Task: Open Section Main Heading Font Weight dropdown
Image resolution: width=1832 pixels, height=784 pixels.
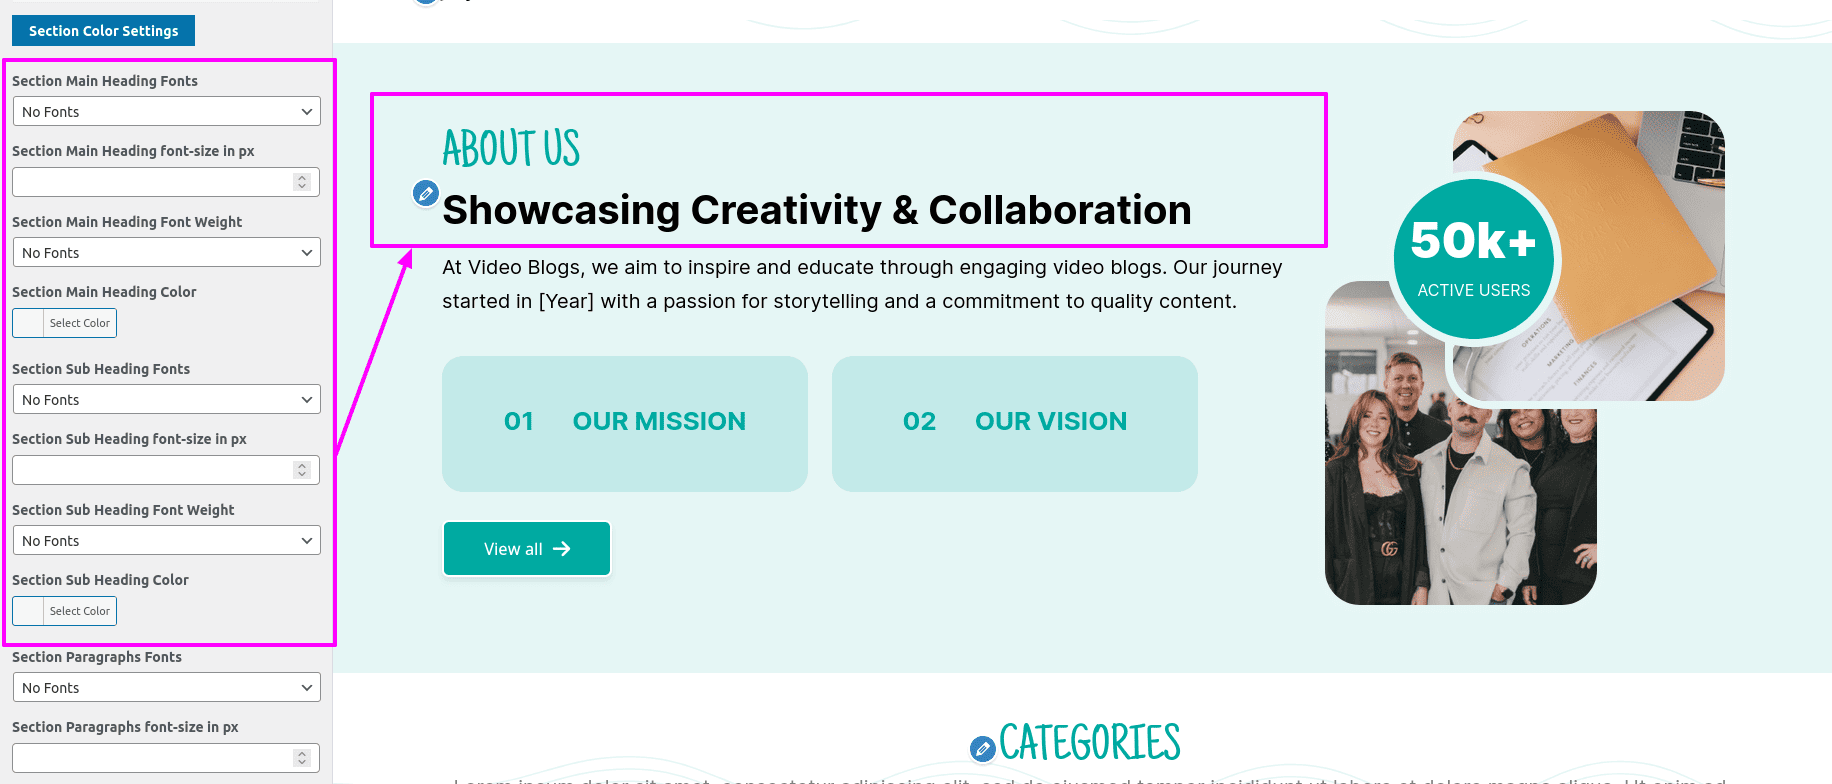Action: pos(166,252)
